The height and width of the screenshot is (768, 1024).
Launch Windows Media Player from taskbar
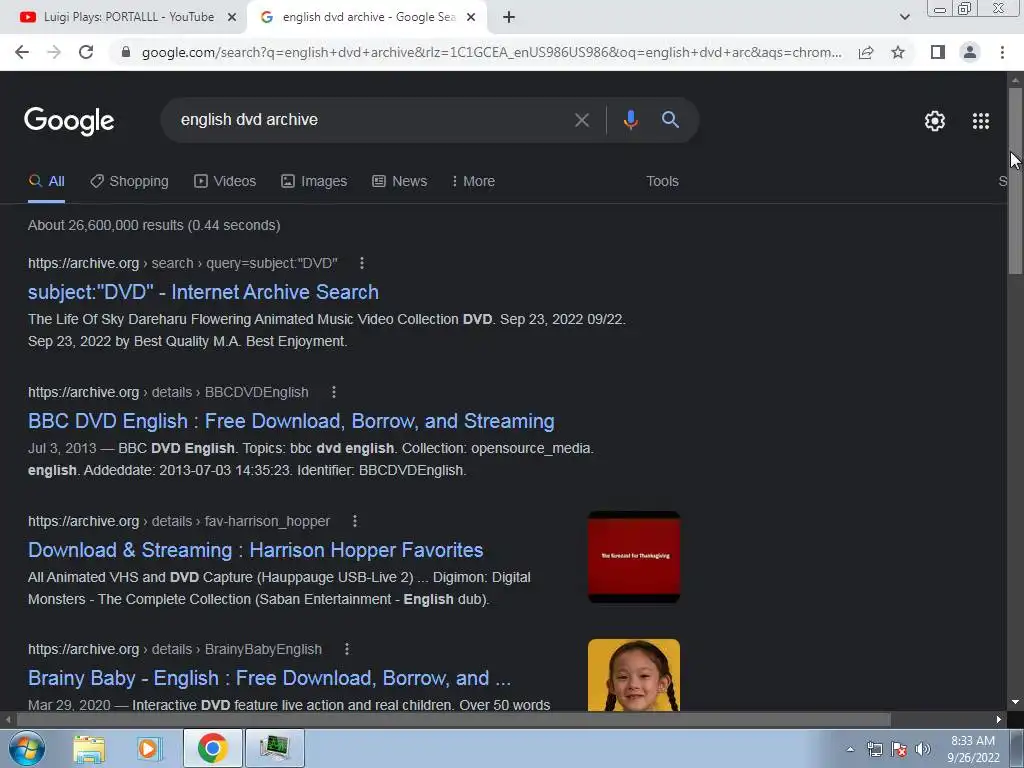click(x=150, y=748)
